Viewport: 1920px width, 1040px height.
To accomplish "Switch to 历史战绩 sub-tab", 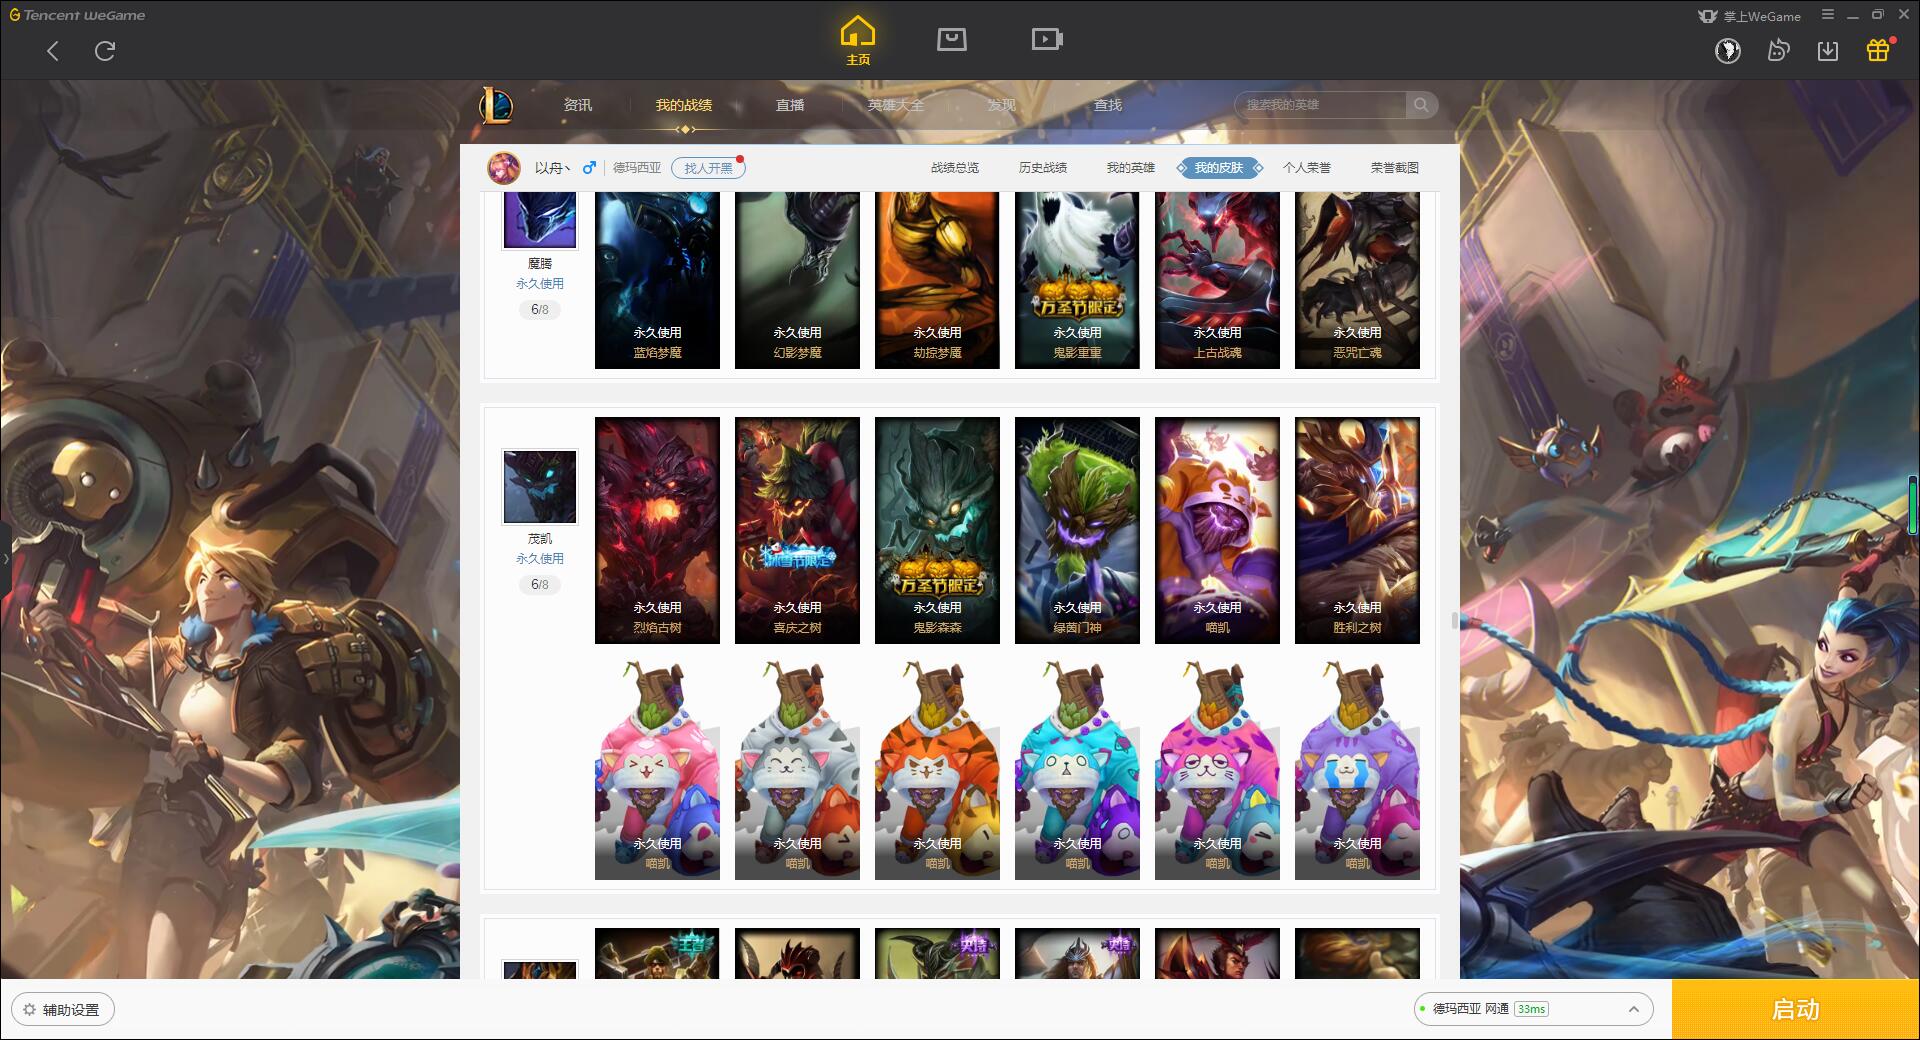I will (1043, 168).
